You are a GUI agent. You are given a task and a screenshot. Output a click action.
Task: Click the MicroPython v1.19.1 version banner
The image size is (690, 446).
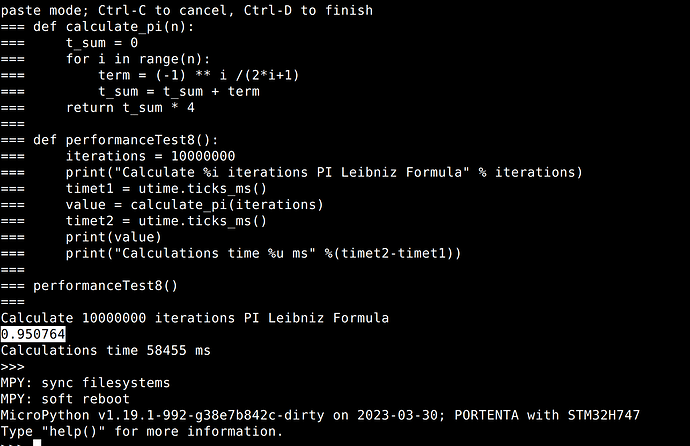320,415
